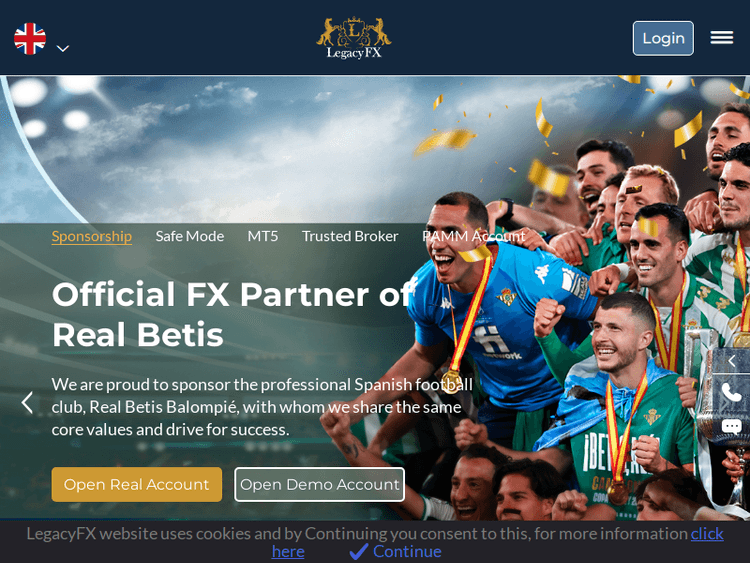Click the UK flag language icon
The width and height of the screenshot is (750, 563).
click(30, 39)
